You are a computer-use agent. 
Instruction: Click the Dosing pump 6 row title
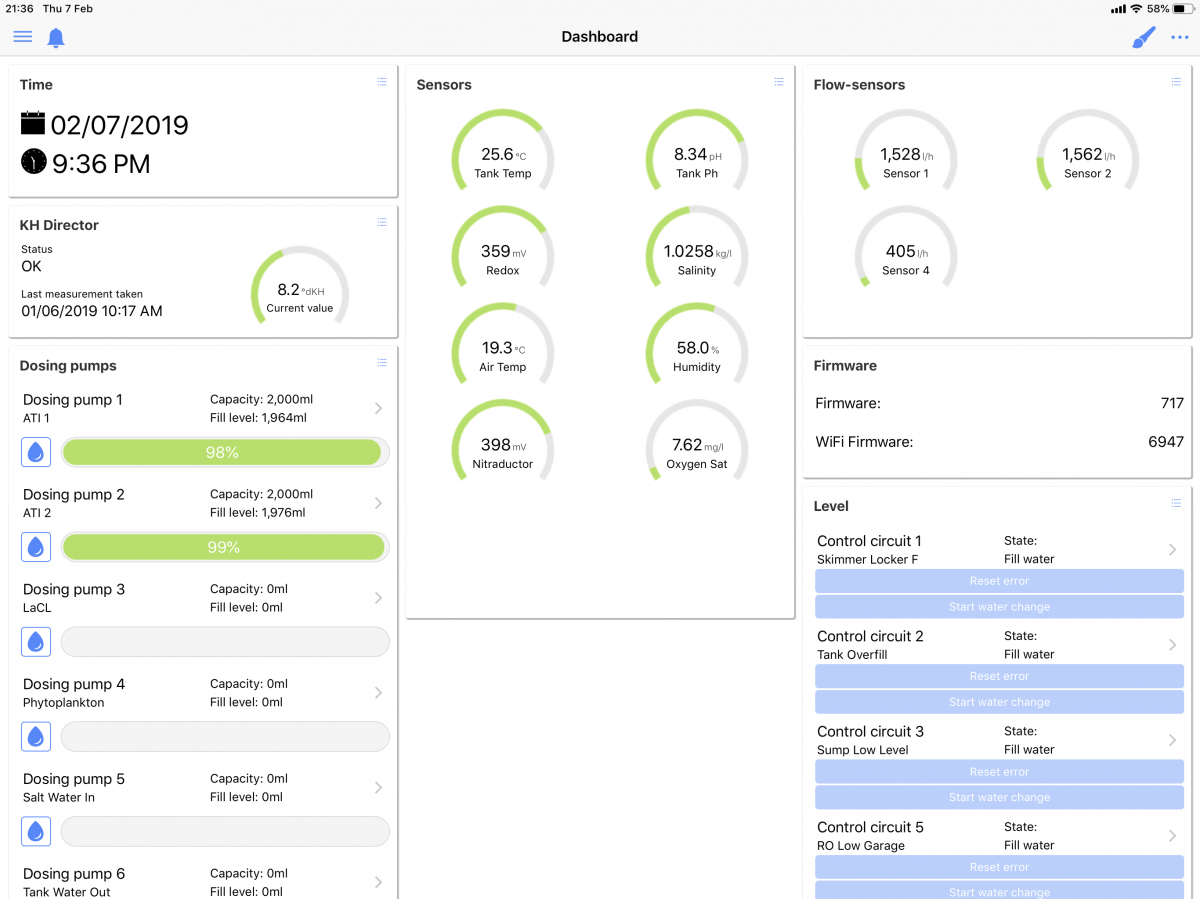tap(74, 874)
